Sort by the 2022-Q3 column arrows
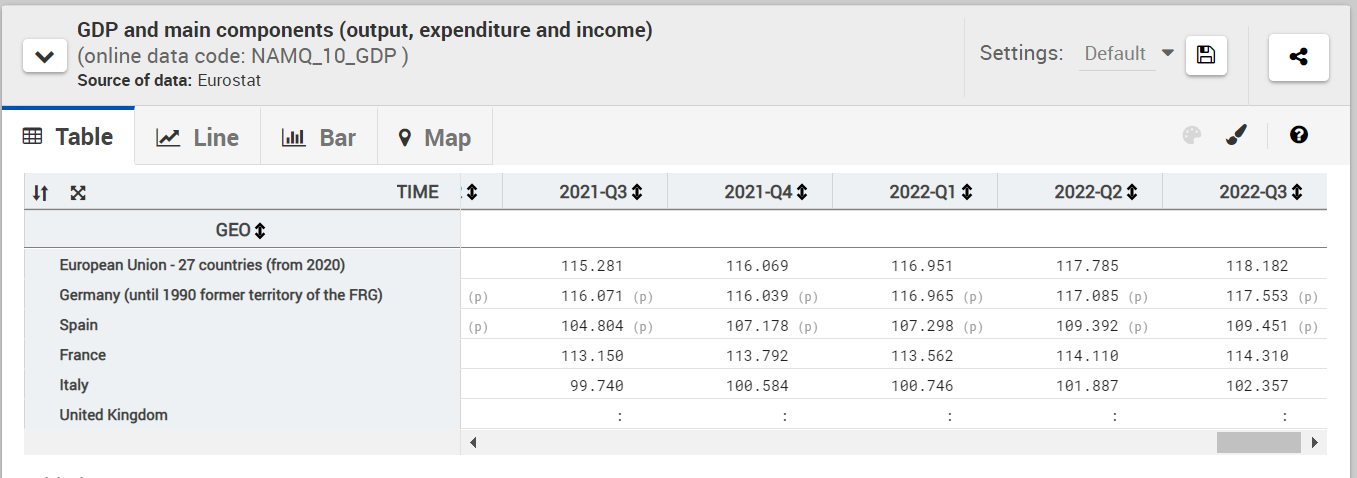1357x478 pixels. [x=1297, y=192]
